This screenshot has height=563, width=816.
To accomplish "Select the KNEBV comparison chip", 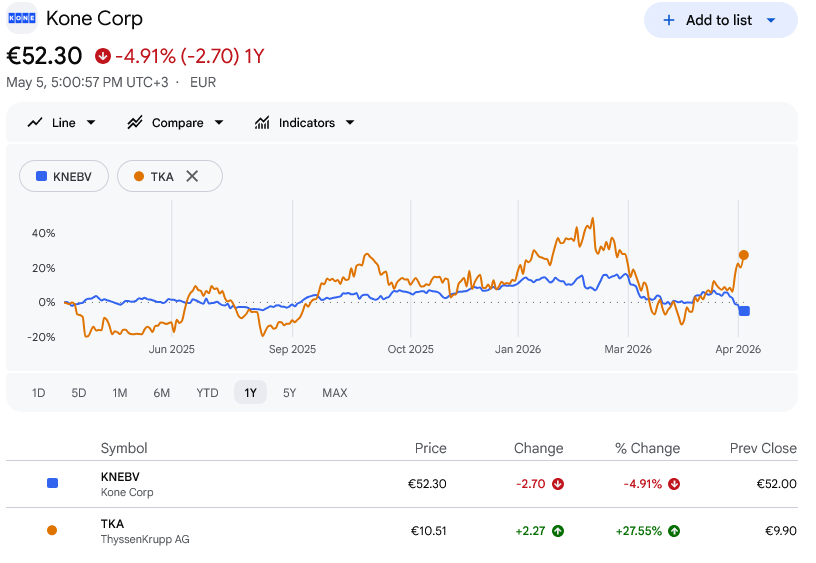I will [64, 176].
